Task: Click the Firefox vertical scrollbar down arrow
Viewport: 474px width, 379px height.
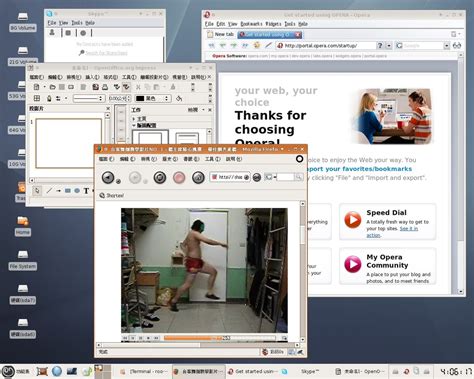Action: pyautogui.click(x=303, y=339)
